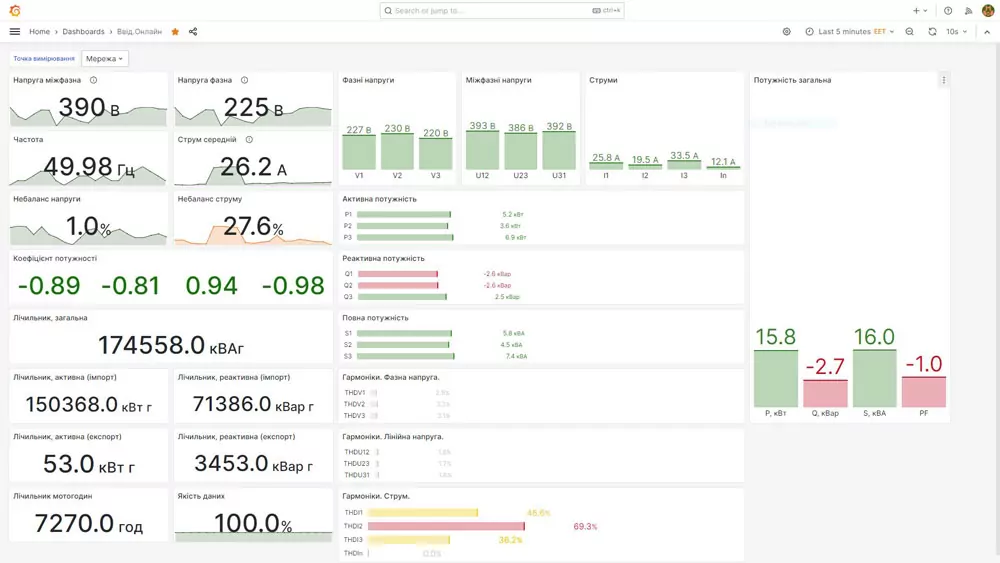Click the Лічильник мотогодин panel title

click(53, 496)
